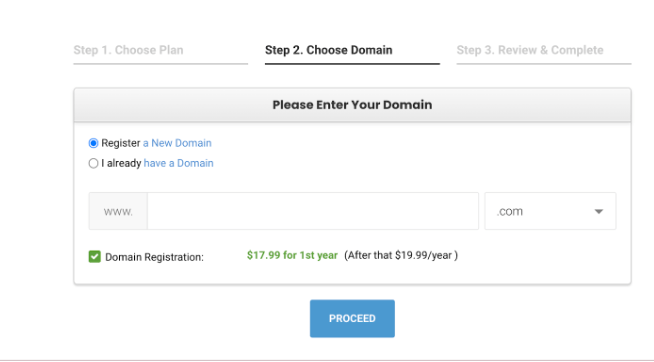Choose the I already have a Domain radio
654x362 pixels.
tap(93, 163)
